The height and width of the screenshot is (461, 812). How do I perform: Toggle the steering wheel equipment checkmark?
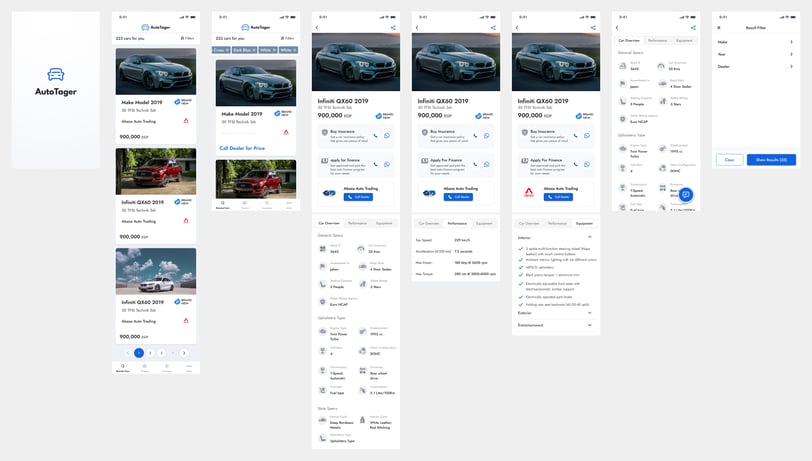click(521, 249)
